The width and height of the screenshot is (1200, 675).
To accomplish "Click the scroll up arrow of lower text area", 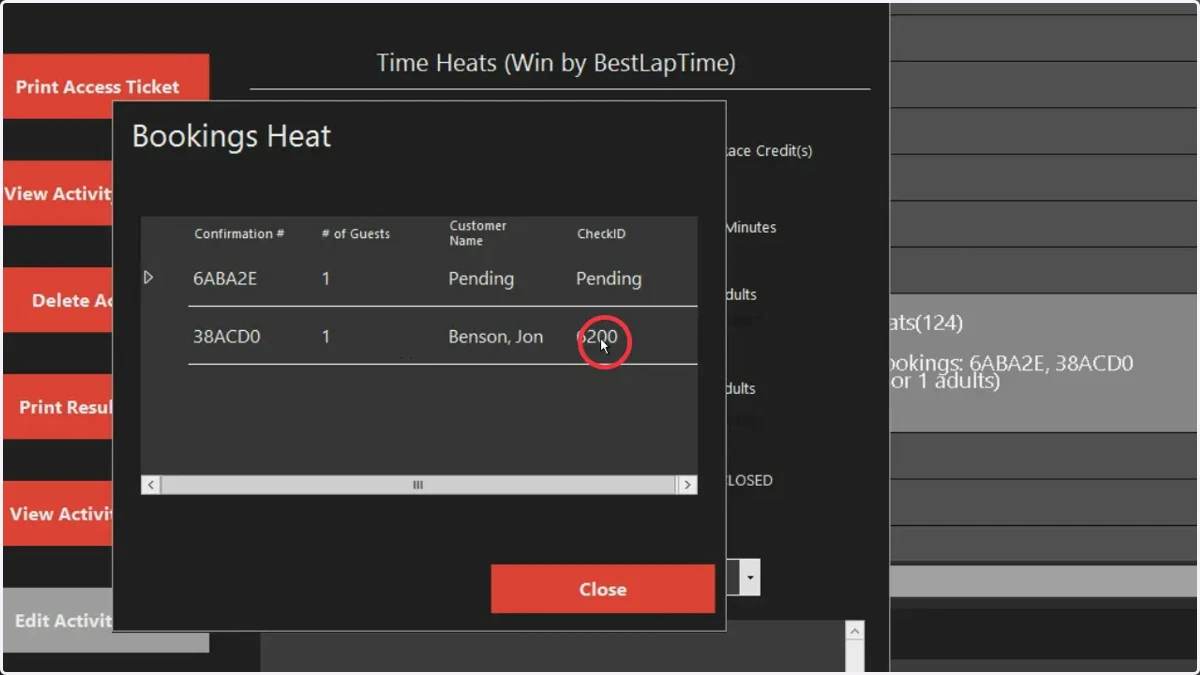I will point(854,631).
